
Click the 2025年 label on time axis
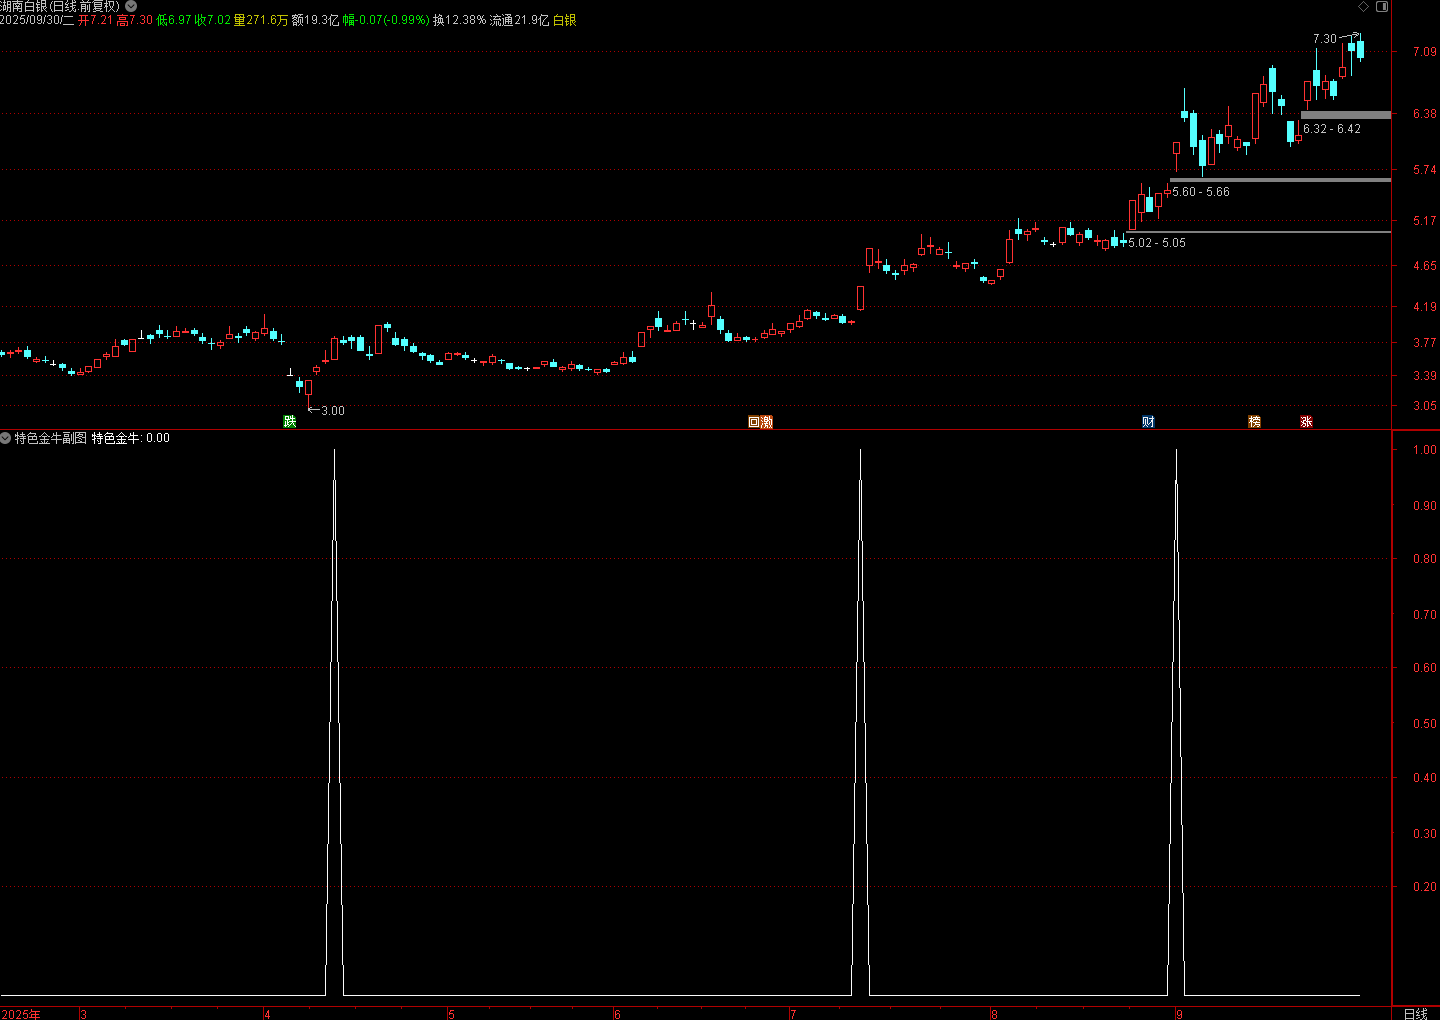(21, 1014)
